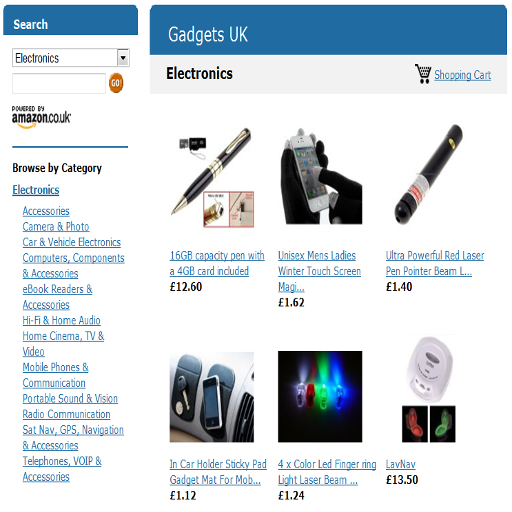Open the LavNav product image

429,389
